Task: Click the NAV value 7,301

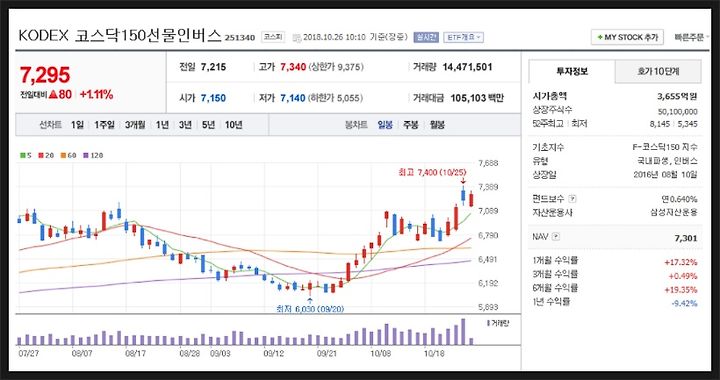Action: click(686, 238)
